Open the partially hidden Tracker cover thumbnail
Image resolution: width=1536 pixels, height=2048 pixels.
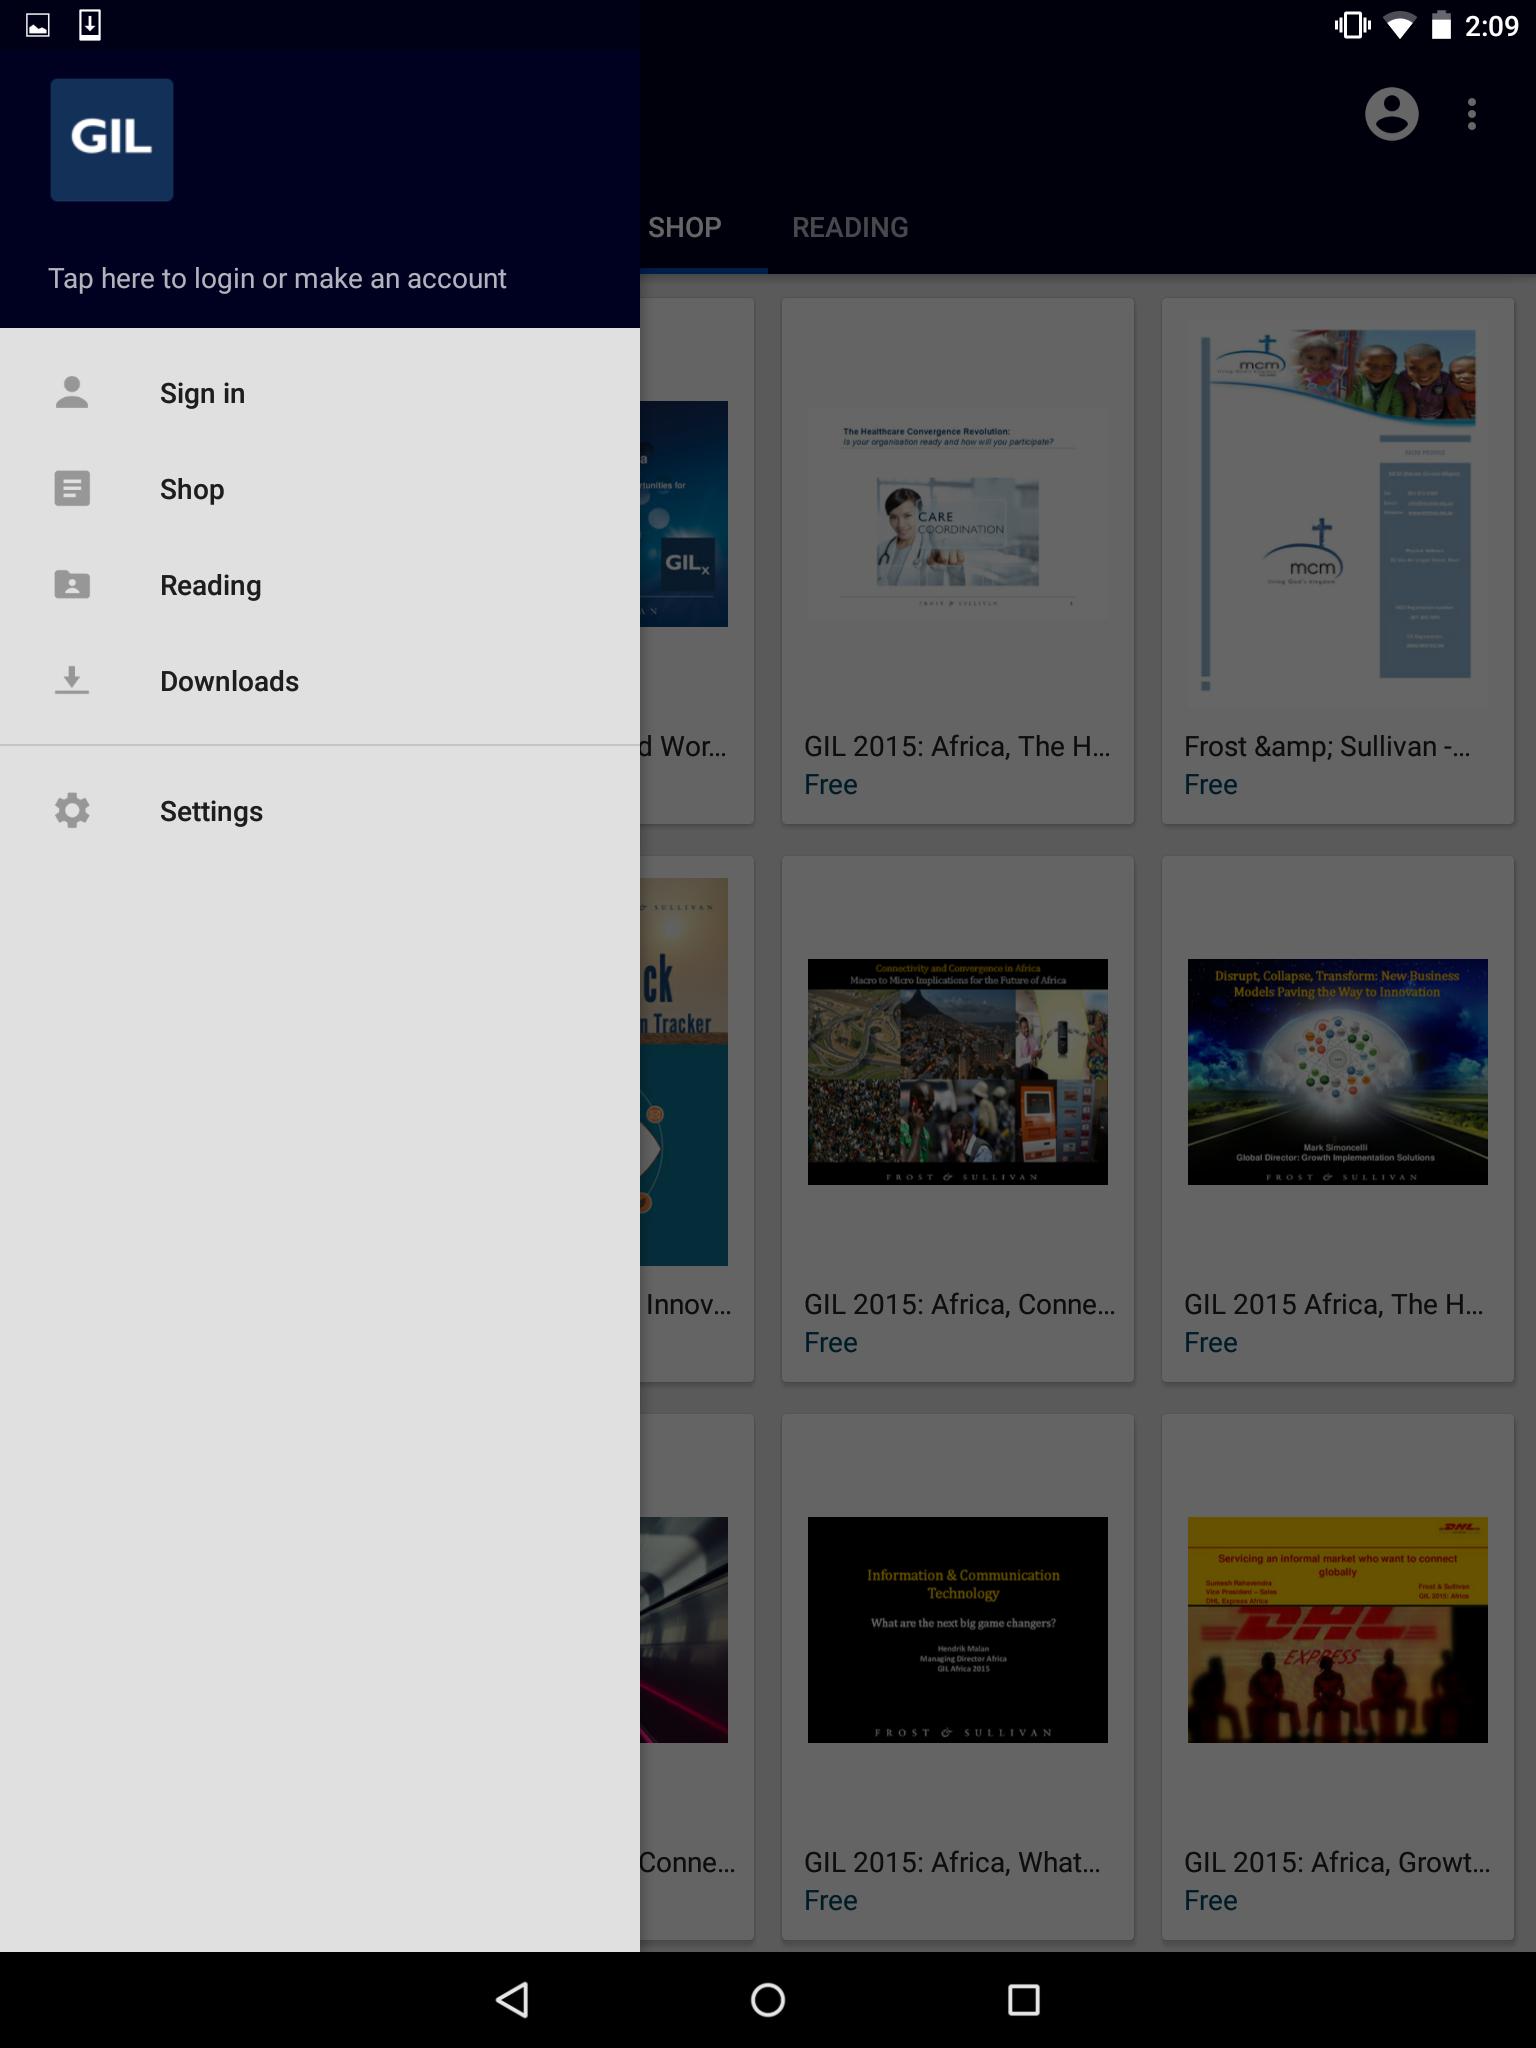click(684, 1072)
